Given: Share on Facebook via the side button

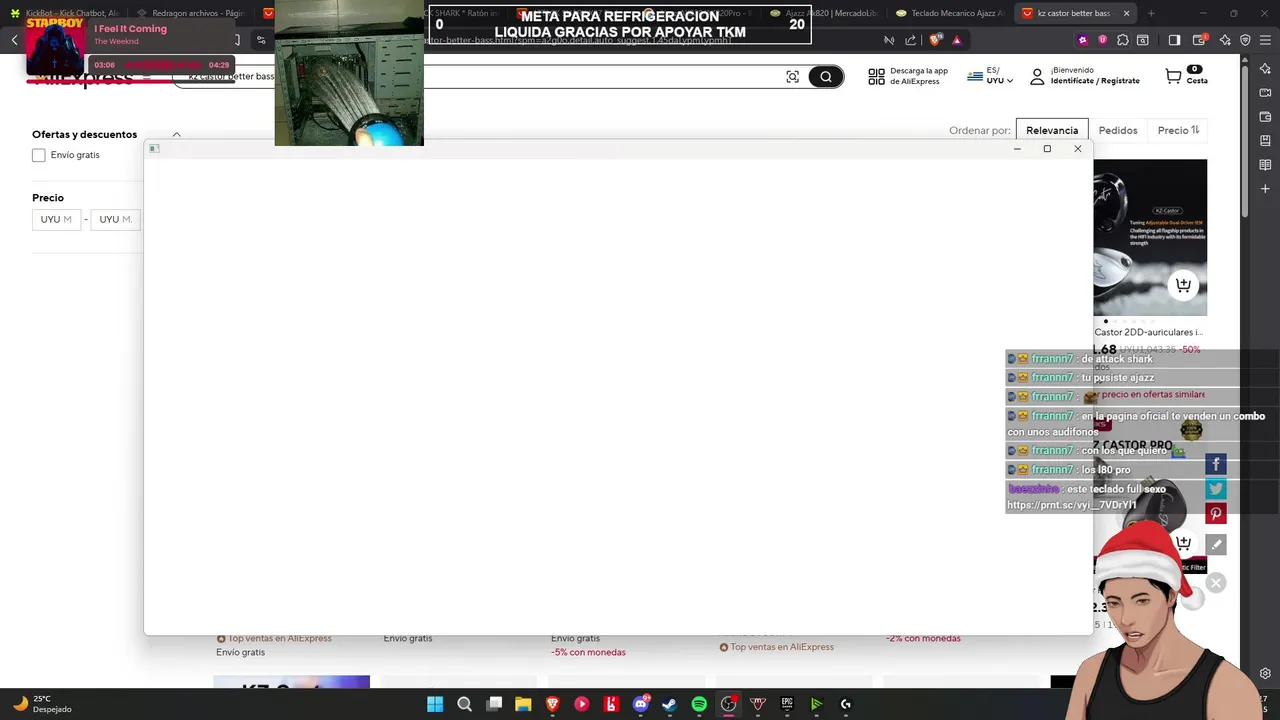Looking at the screenshot, I should point(1216,464).
